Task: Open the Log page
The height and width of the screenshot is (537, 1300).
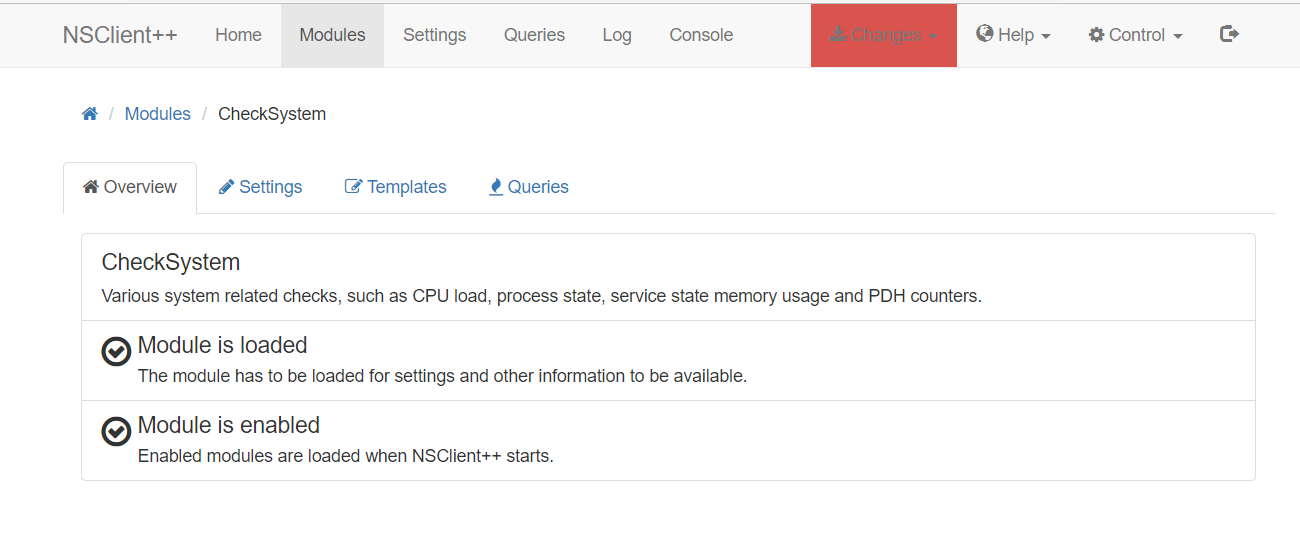Action: [x=617, y=35]
